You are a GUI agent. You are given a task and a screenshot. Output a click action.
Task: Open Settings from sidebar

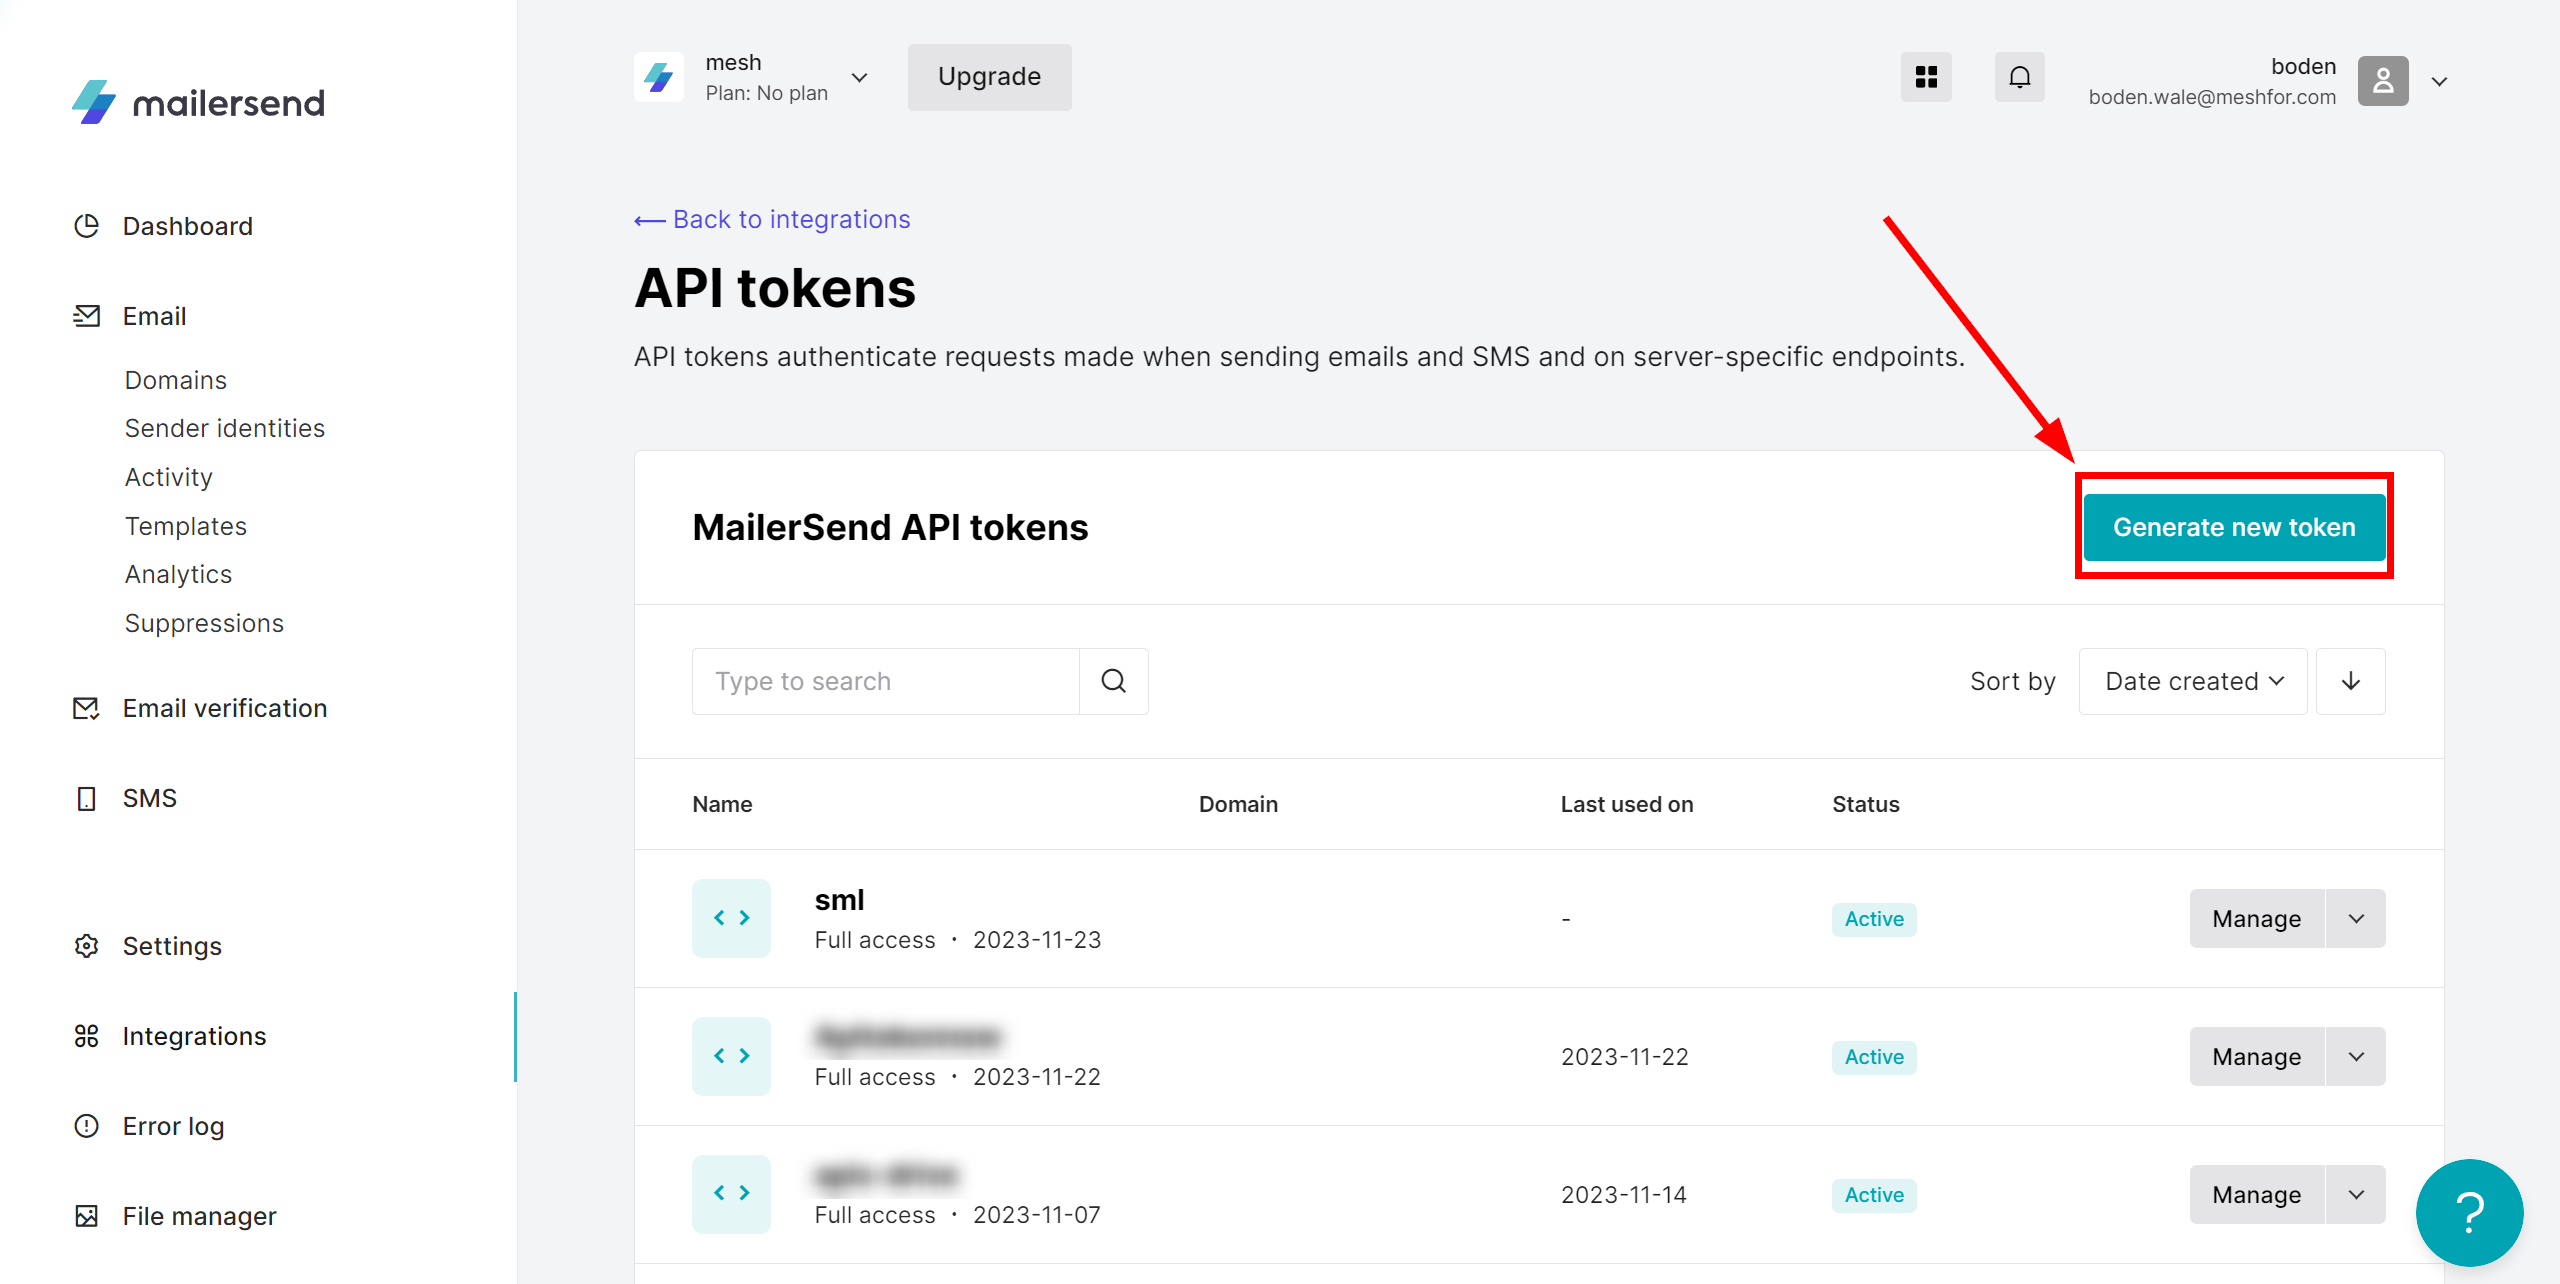(172, 946)
